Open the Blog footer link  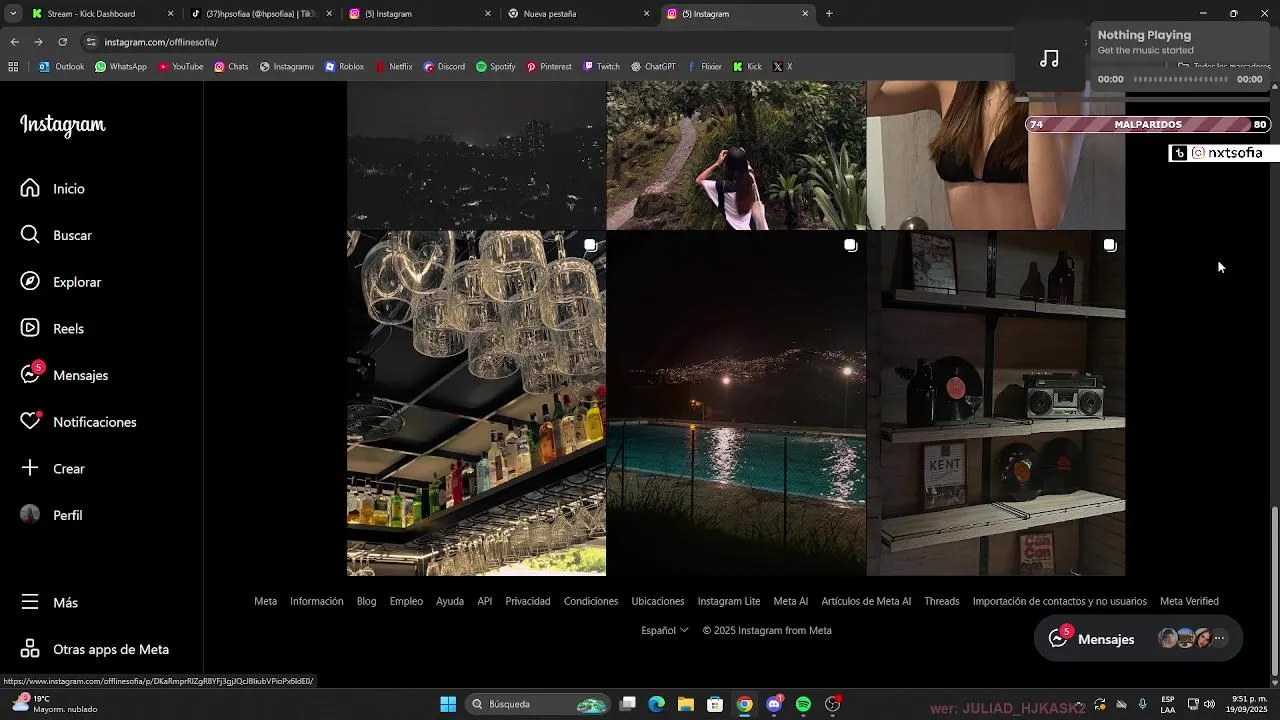366,601
